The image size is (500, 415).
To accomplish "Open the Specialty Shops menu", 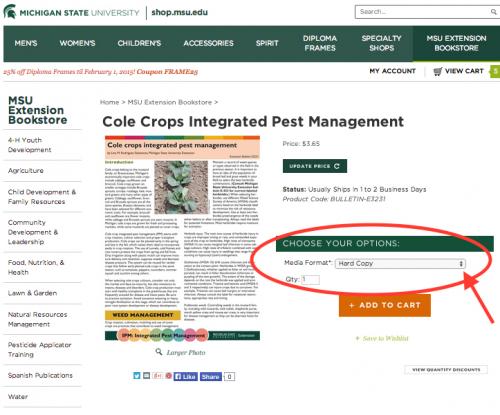I will 381,43.
